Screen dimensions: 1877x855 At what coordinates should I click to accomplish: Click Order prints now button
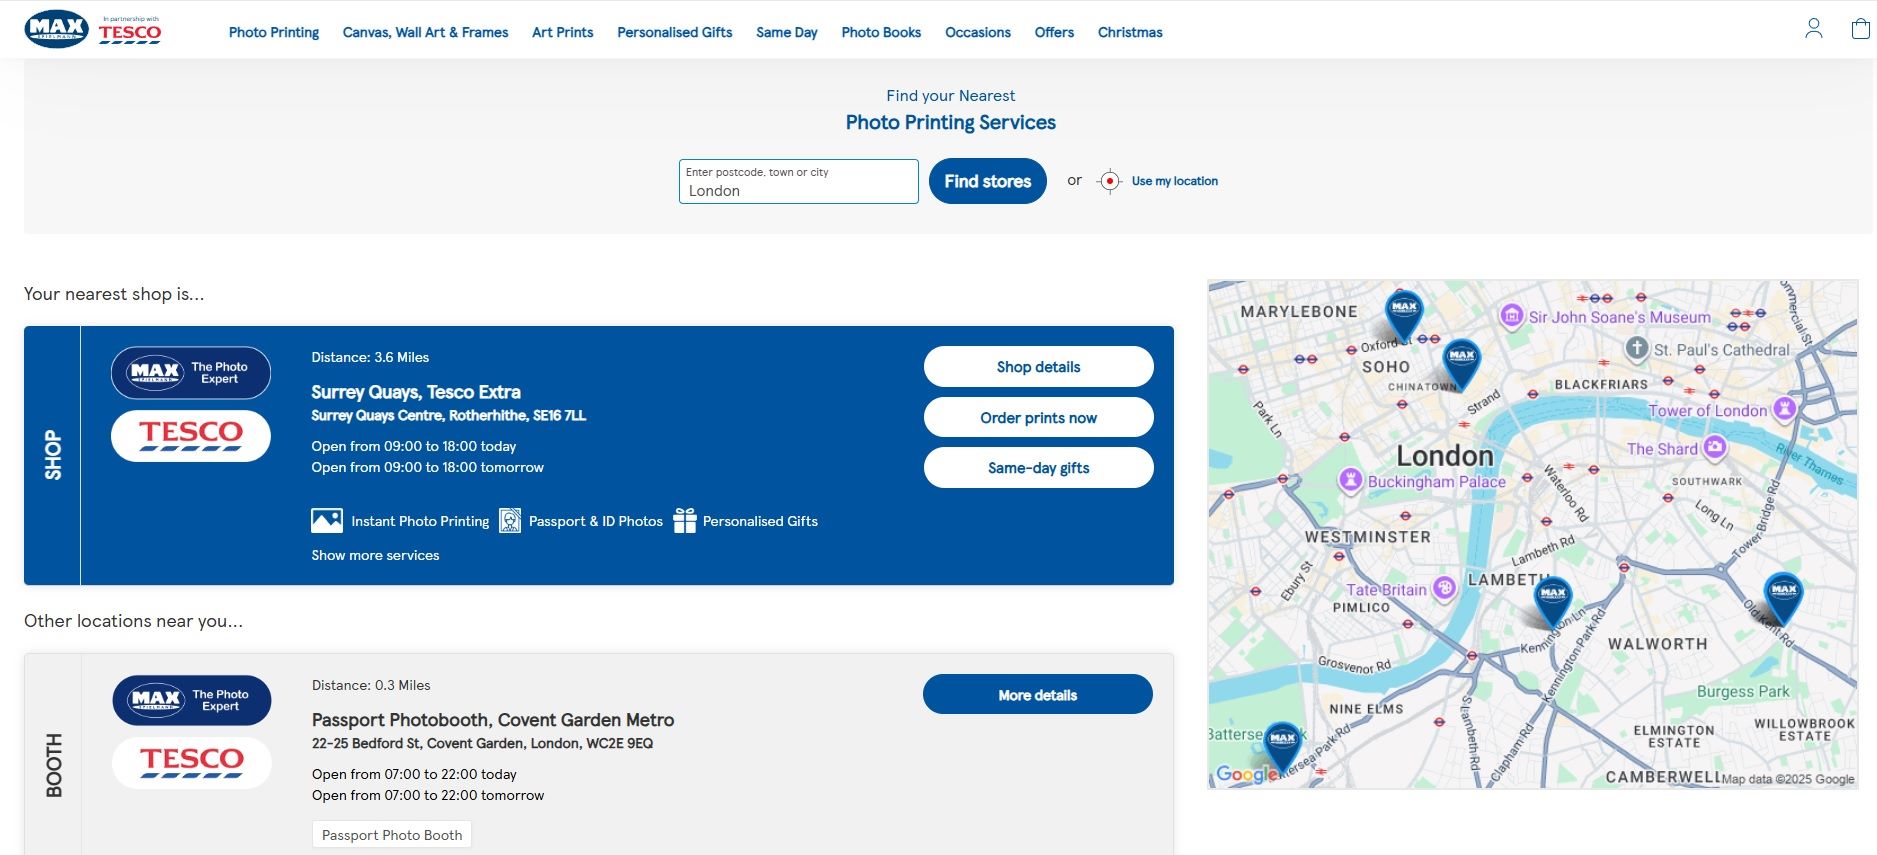click(x=1038, y=418)
